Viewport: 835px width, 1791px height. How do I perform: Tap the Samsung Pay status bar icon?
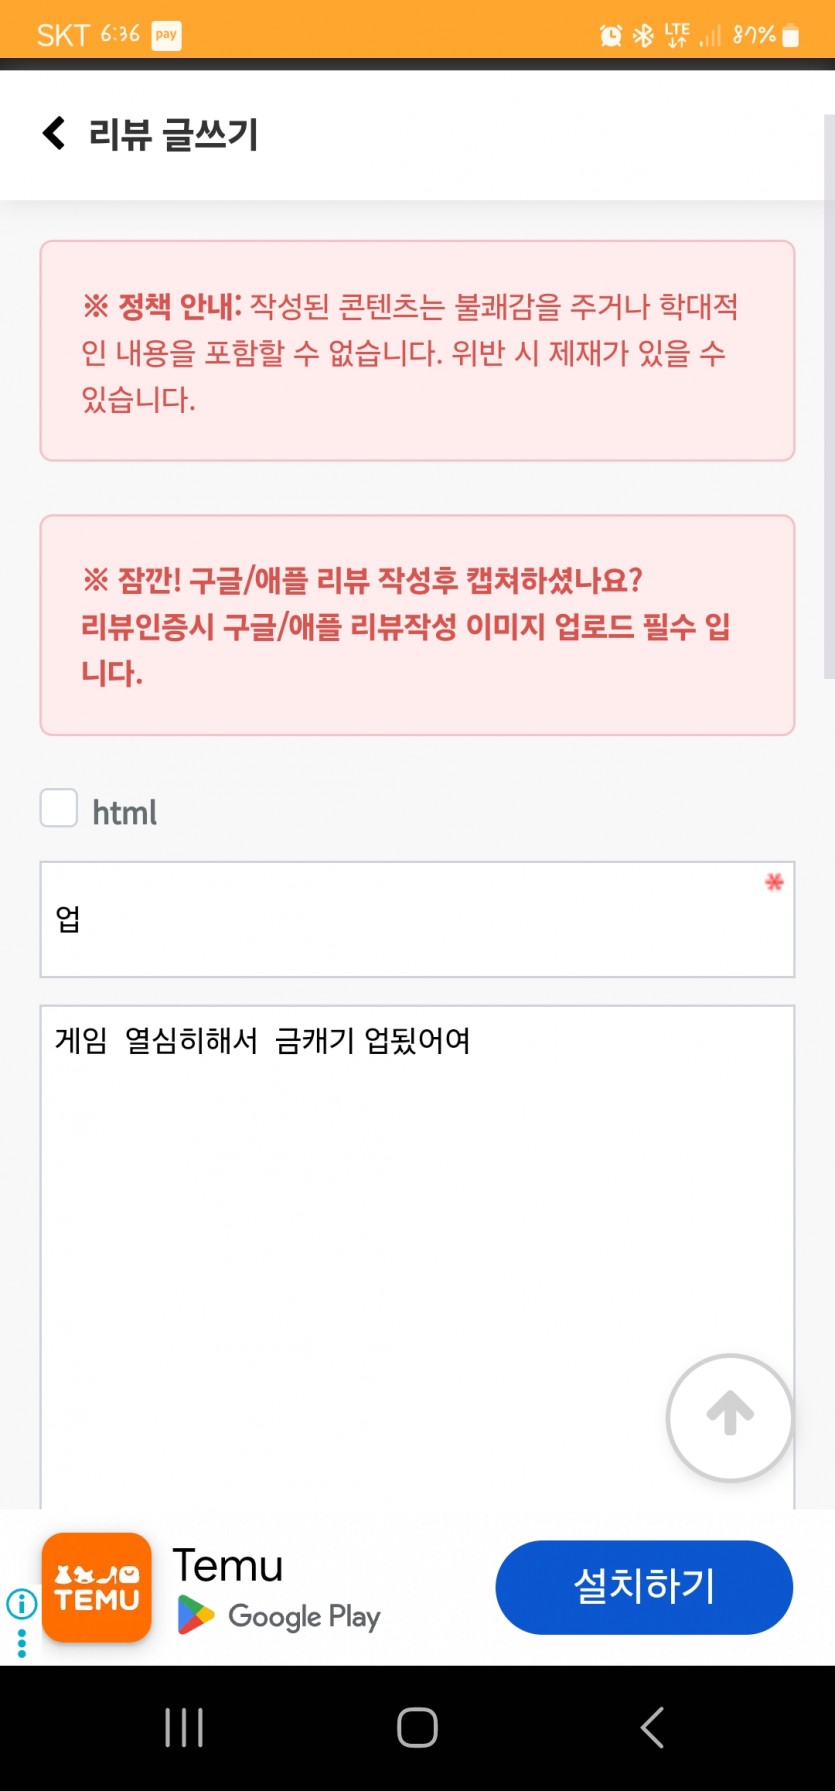(166, 35)
